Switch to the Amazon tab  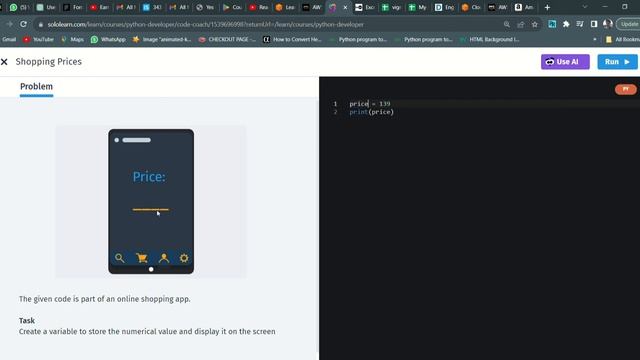[524, 7]
